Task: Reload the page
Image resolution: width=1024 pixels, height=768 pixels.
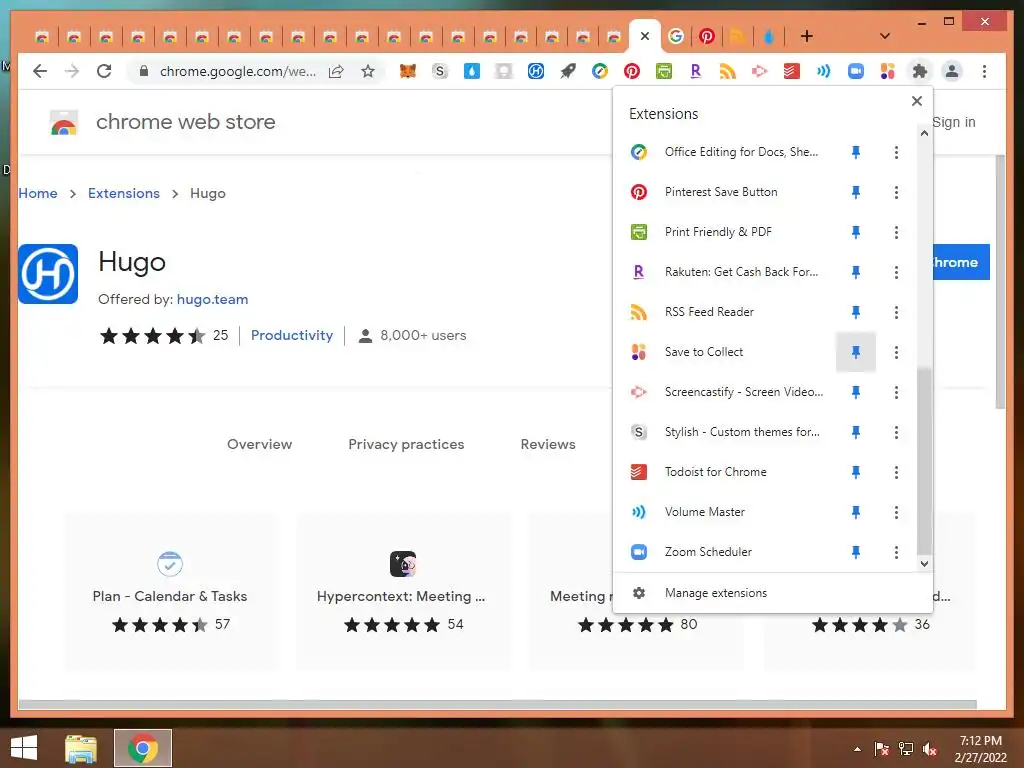Action: [x=104, y=71]
